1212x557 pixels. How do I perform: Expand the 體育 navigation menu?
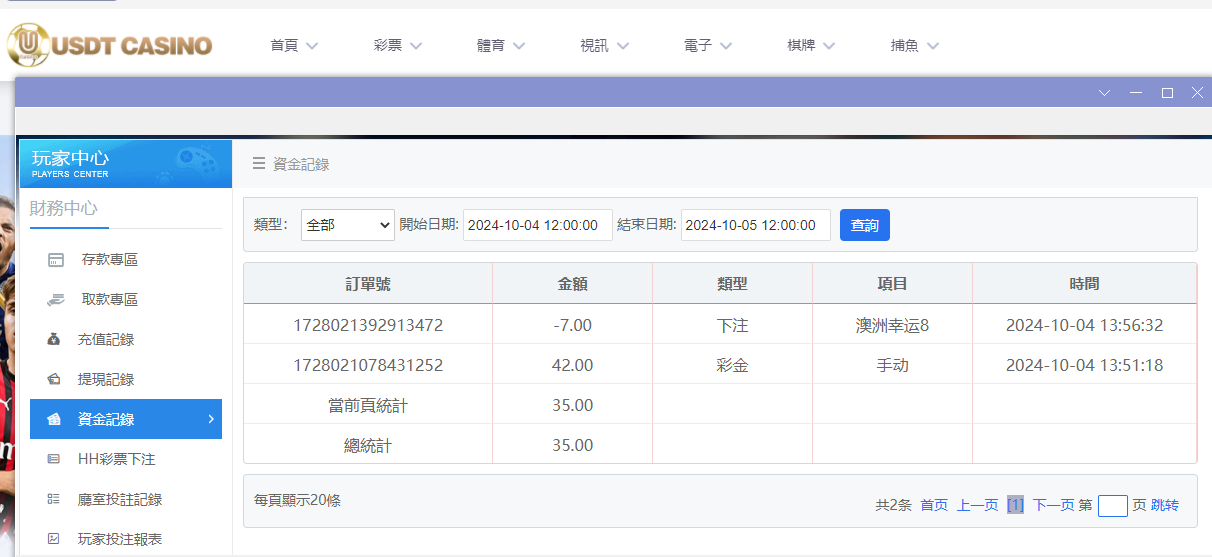(x=500, y=46)
